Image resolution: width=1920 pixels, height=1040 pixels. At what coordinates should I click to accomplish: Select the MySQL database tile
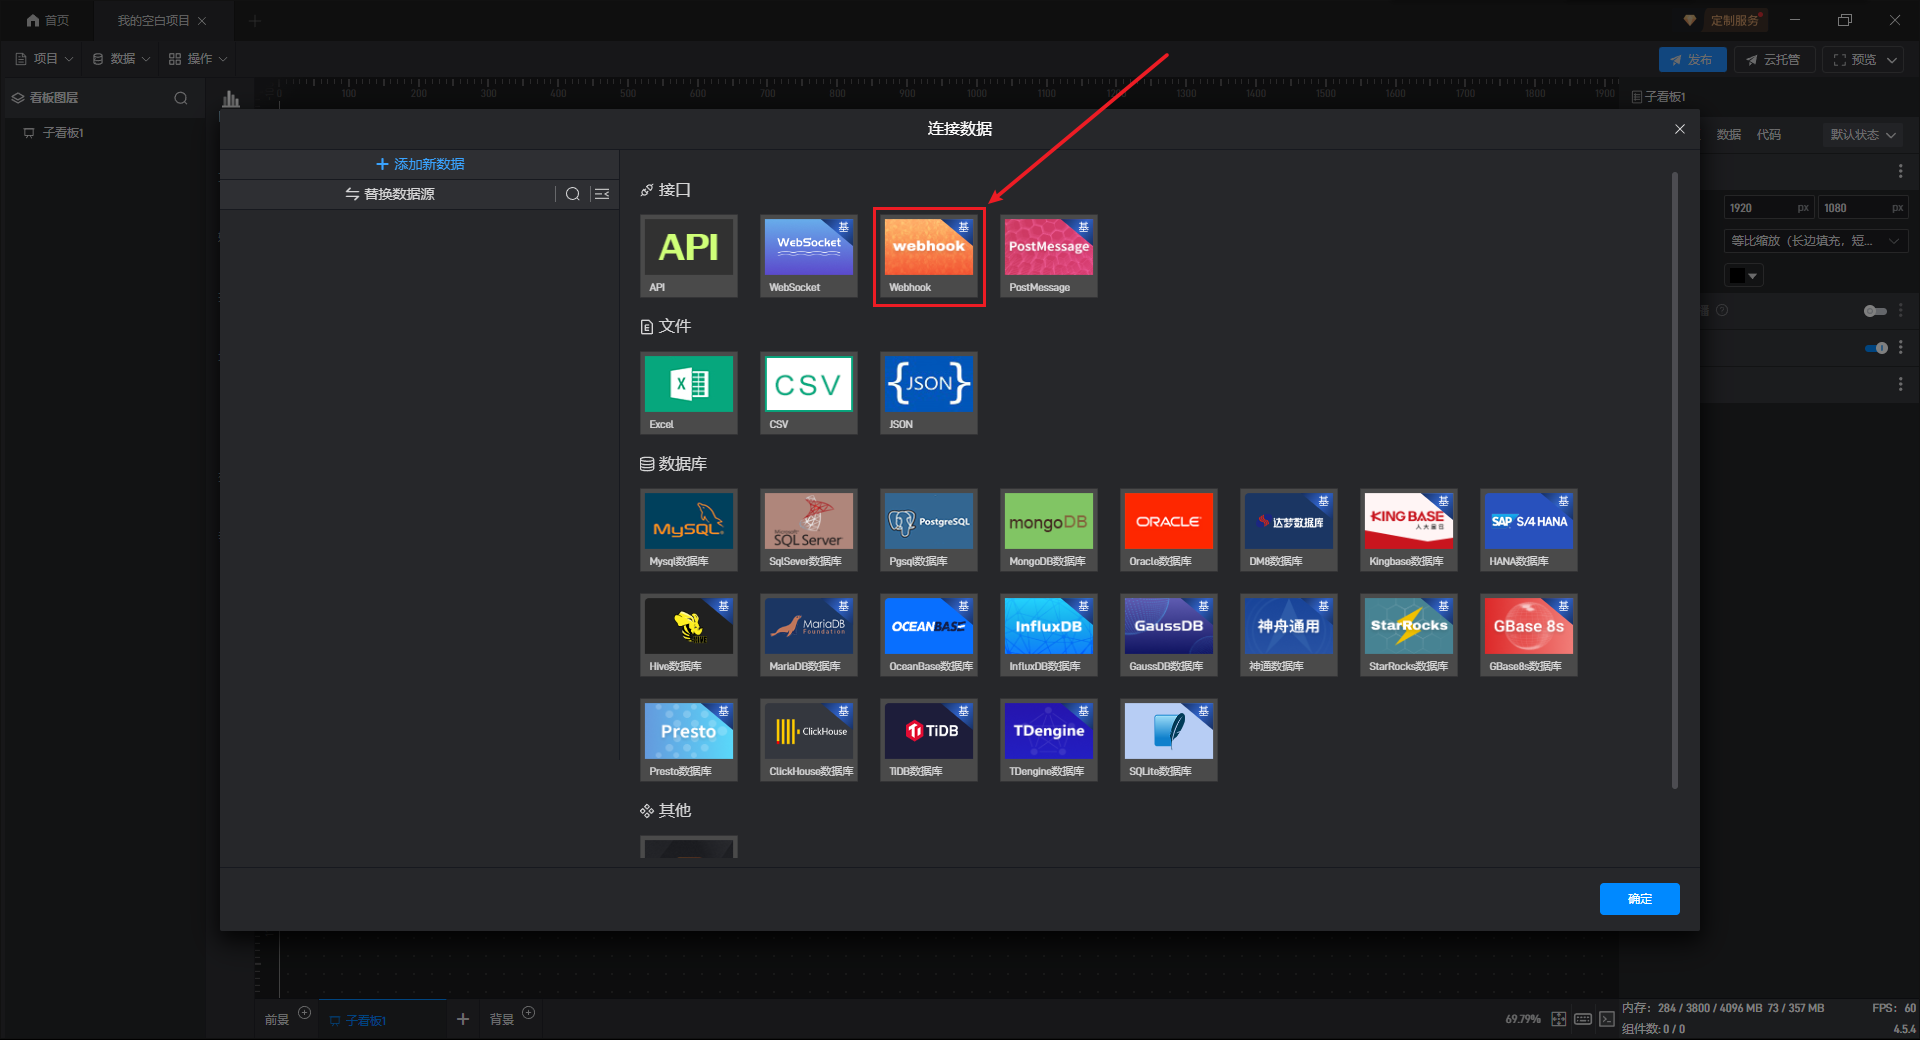point(689,530)
